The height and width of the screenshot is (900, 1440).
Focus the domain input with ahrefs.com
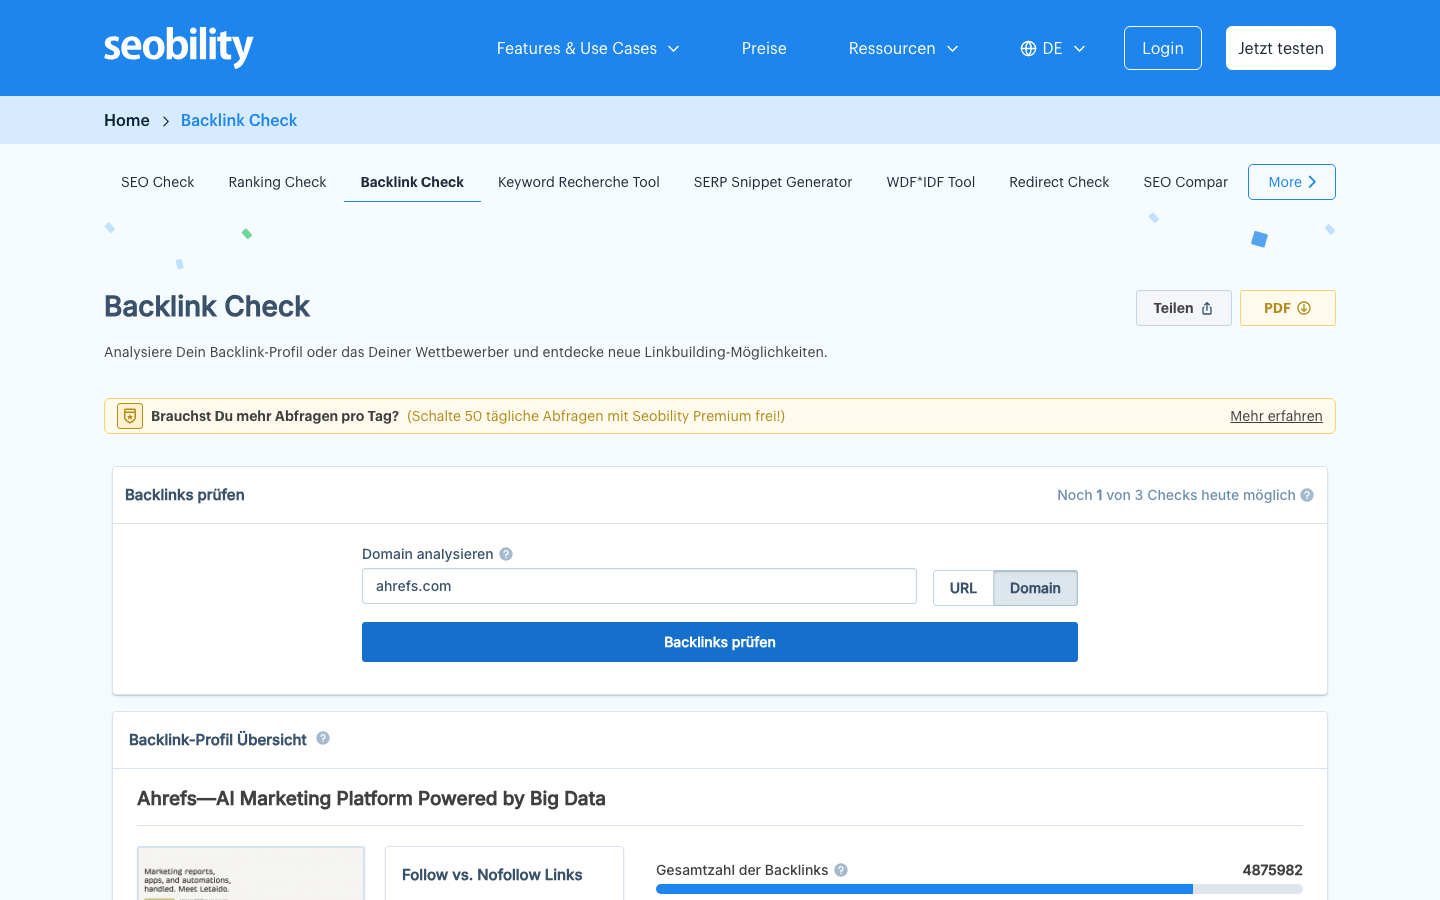pyautogui.click(x=639, y=586)
